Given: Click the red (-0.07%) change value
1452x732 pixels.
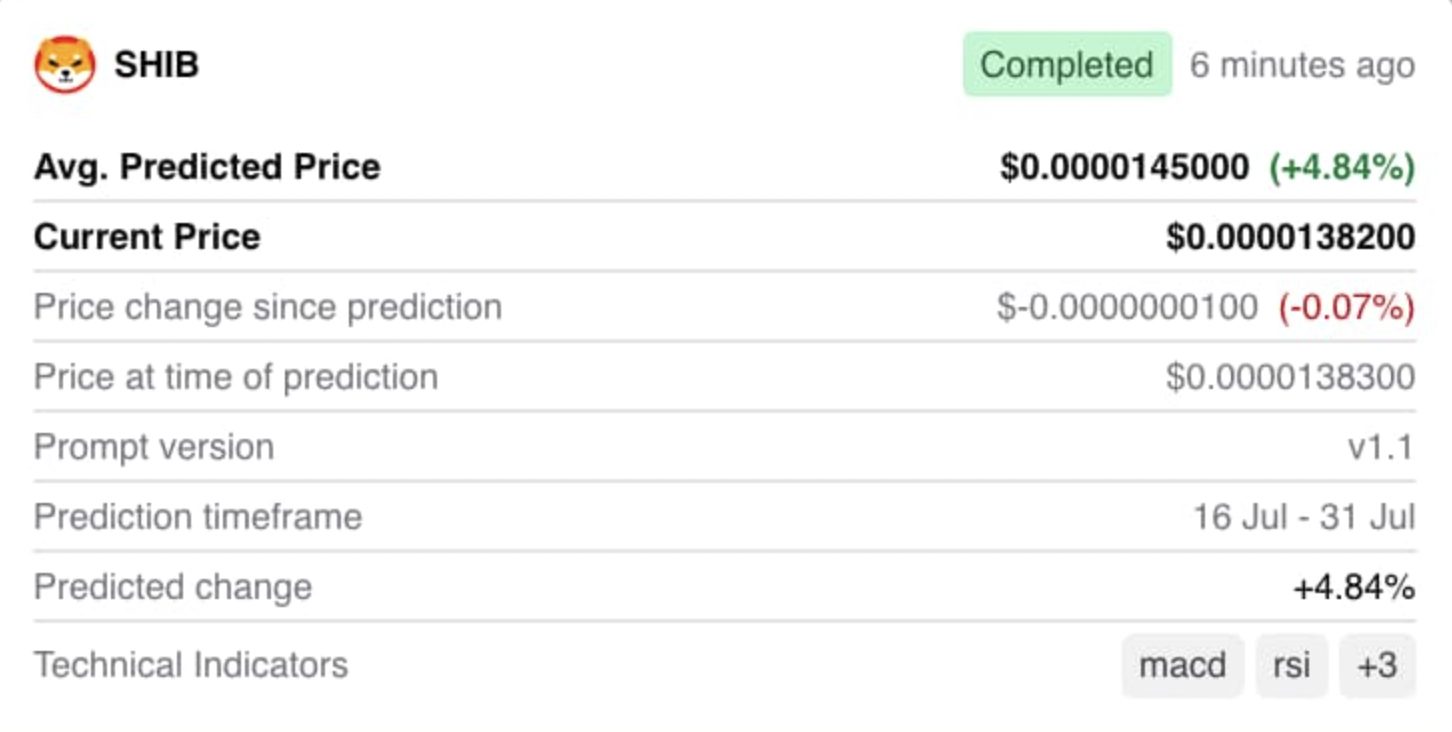Looking at the screenshot, I should pyautogui.click(x=1346, y=308).
